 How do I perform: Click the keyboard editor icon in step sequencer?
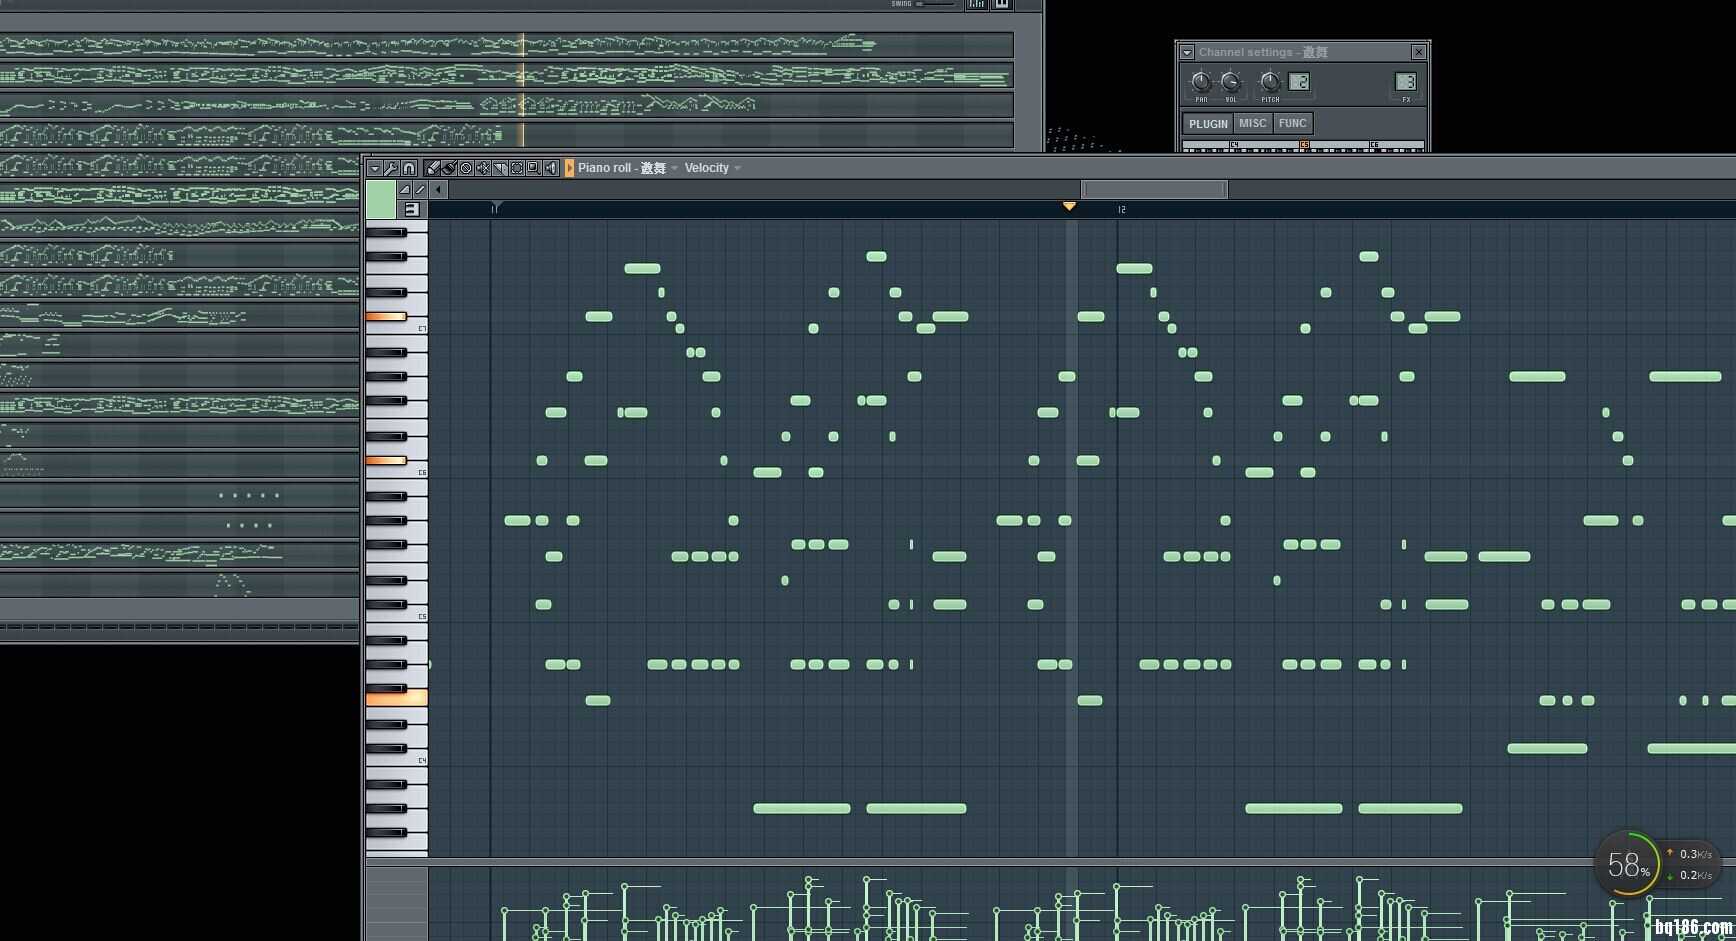click(x=1002, y=4)
